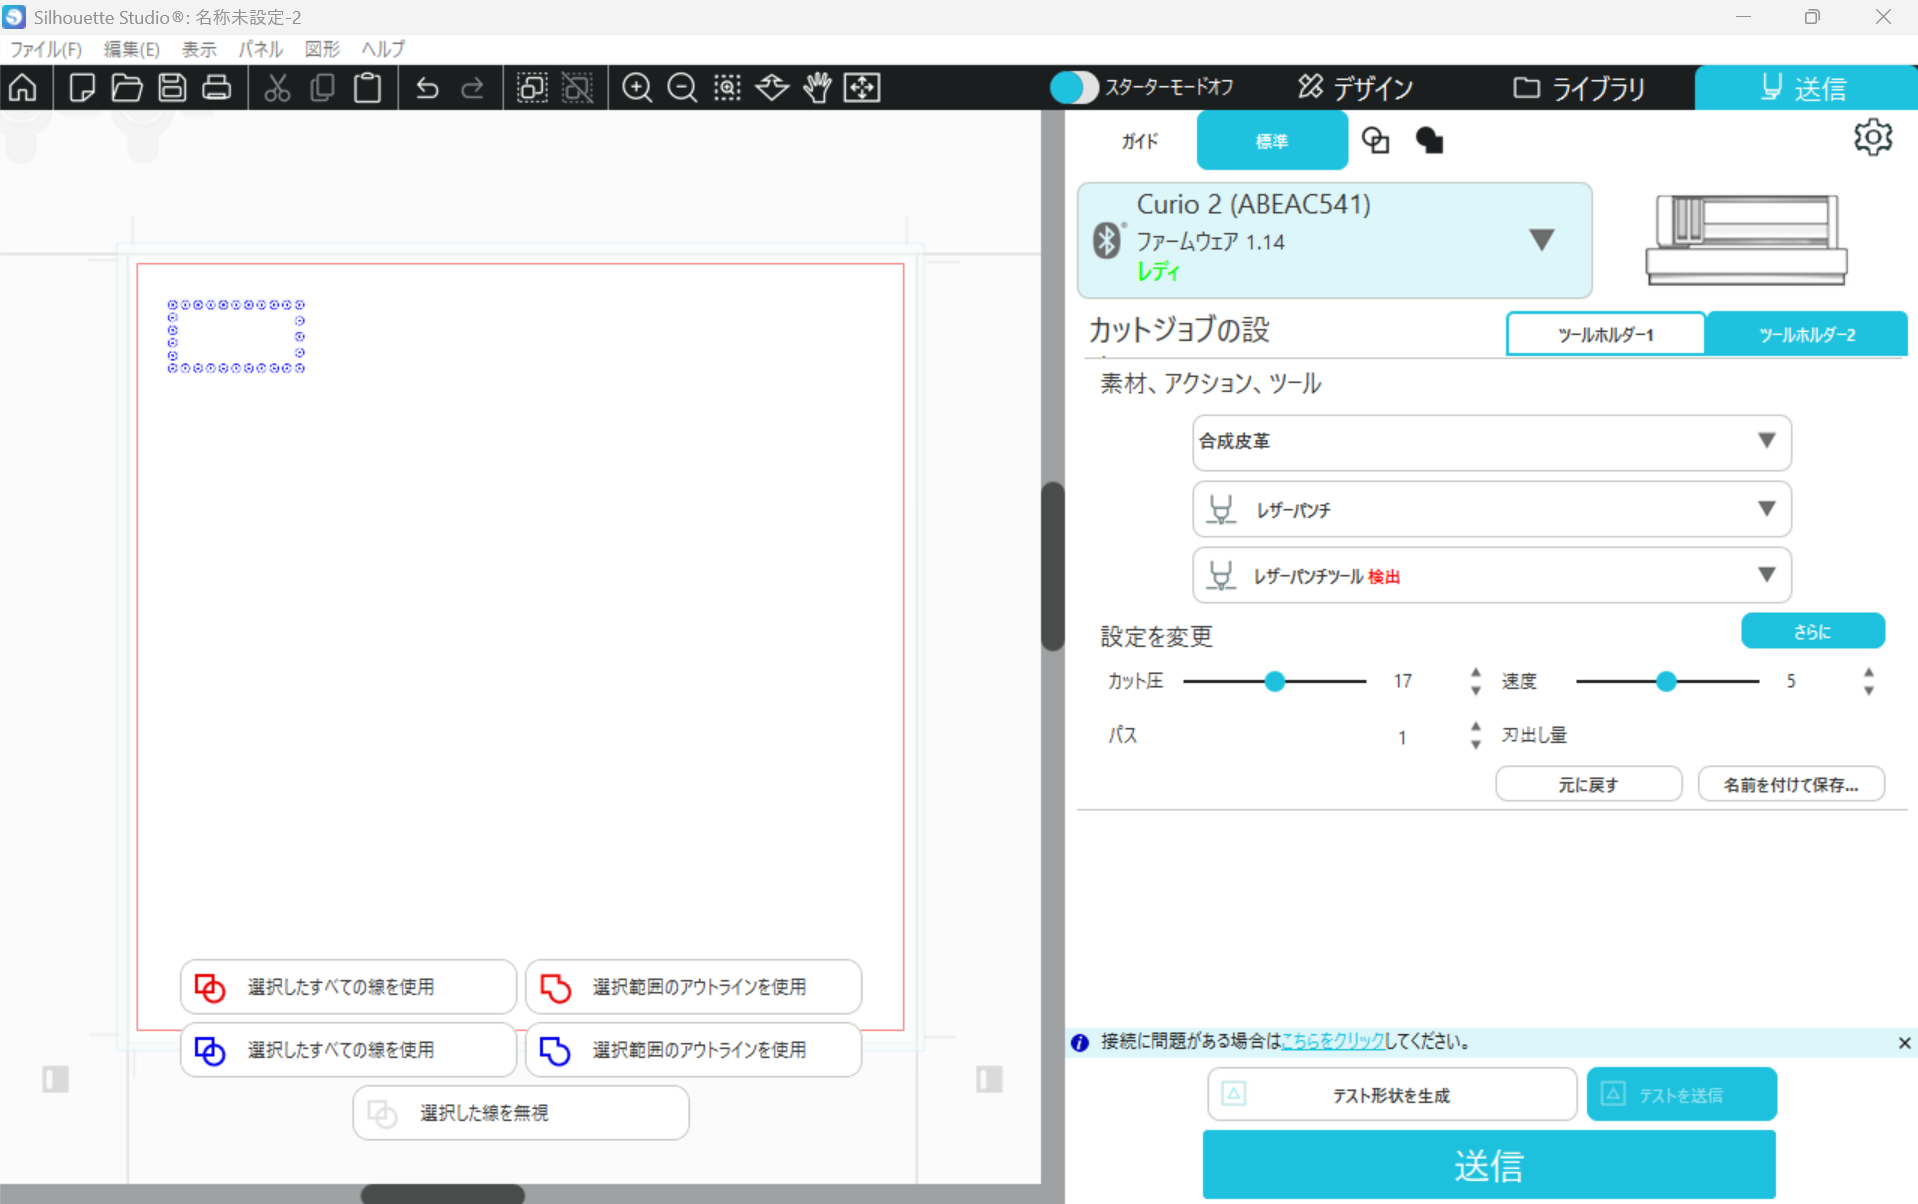Click the red 選択したすべての線を使用 button
This screenshot has width=1918, height=1204.
click(348, 987)
